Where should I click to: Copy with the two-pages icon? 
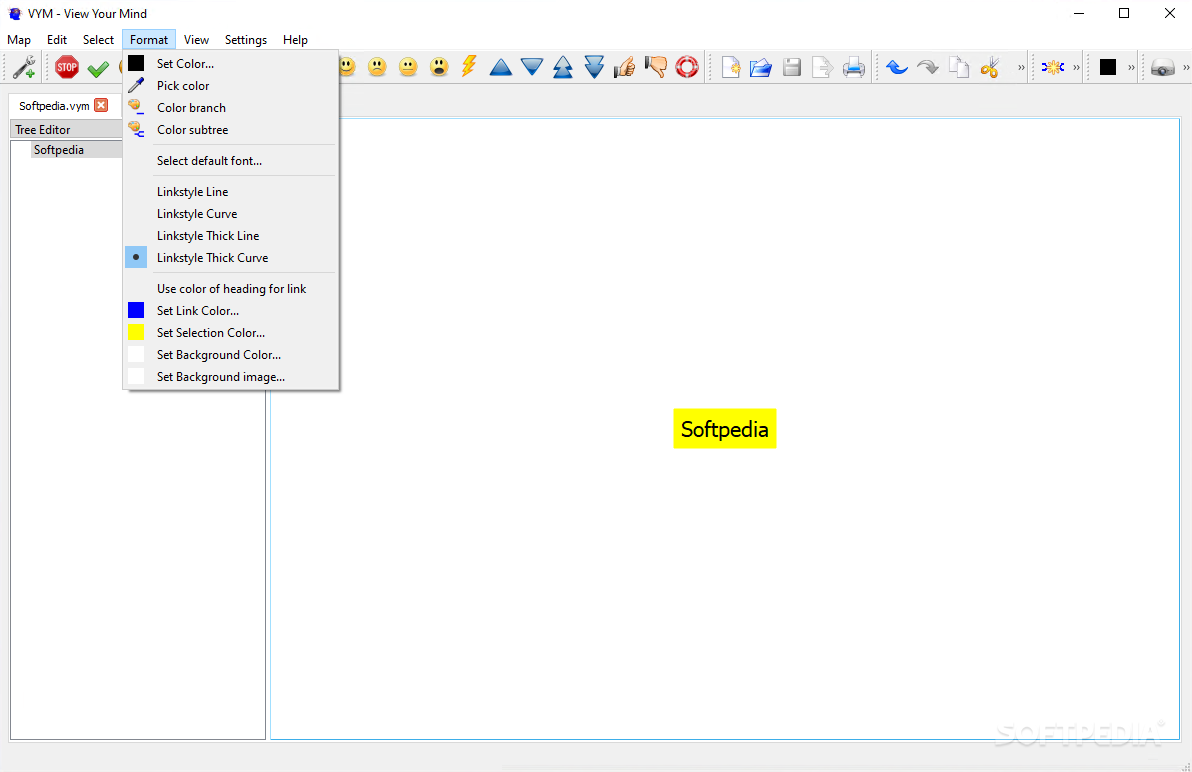(x=959, y=68)
